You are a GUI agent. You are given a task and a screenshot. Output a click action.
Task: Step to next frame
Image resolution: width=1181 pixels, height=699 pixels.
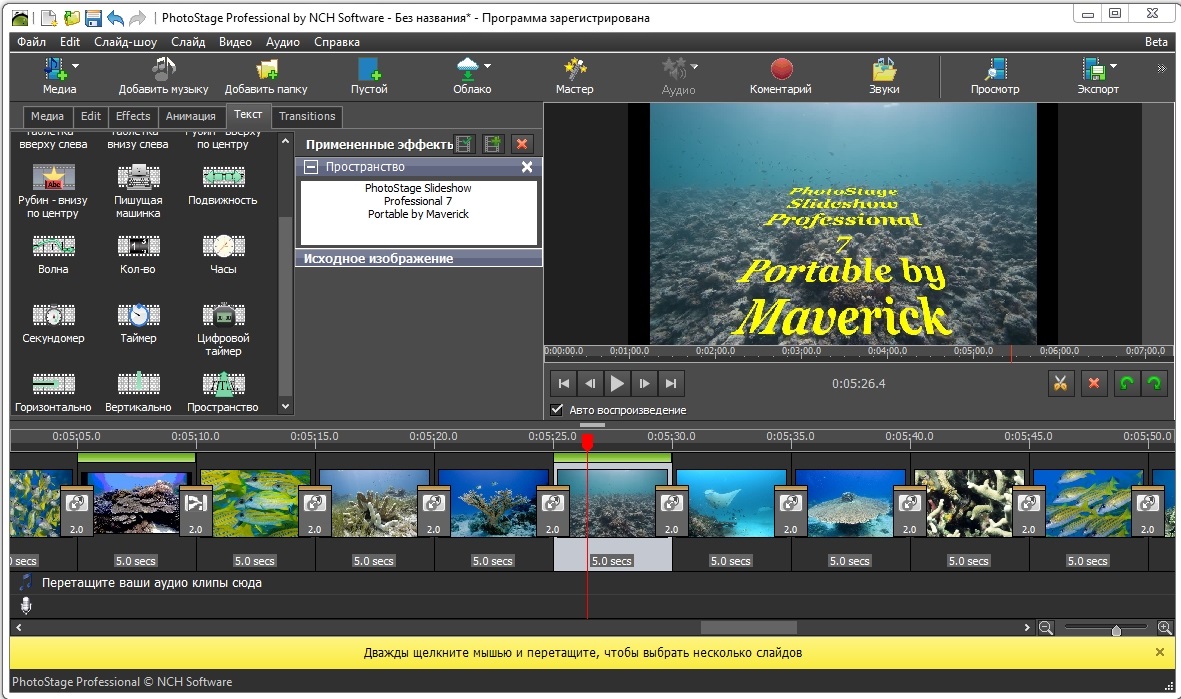[644, 383]
